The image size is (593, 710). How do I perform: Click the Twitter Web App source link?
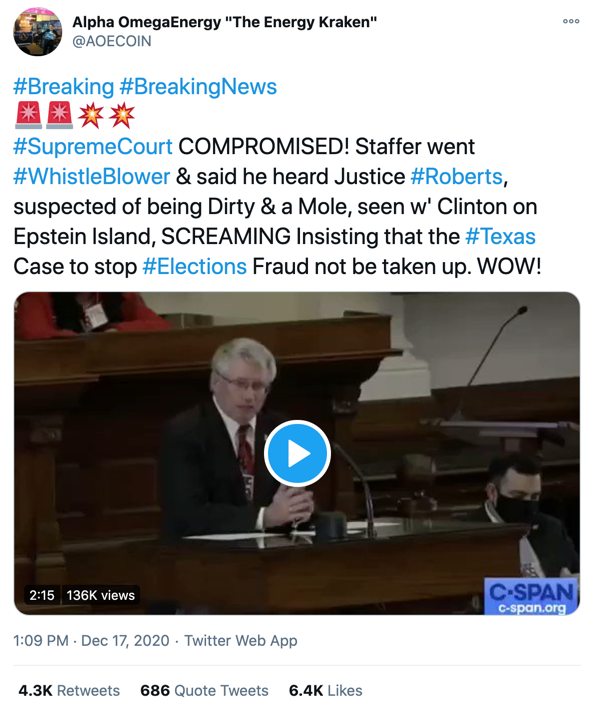(x=241, y=640)
